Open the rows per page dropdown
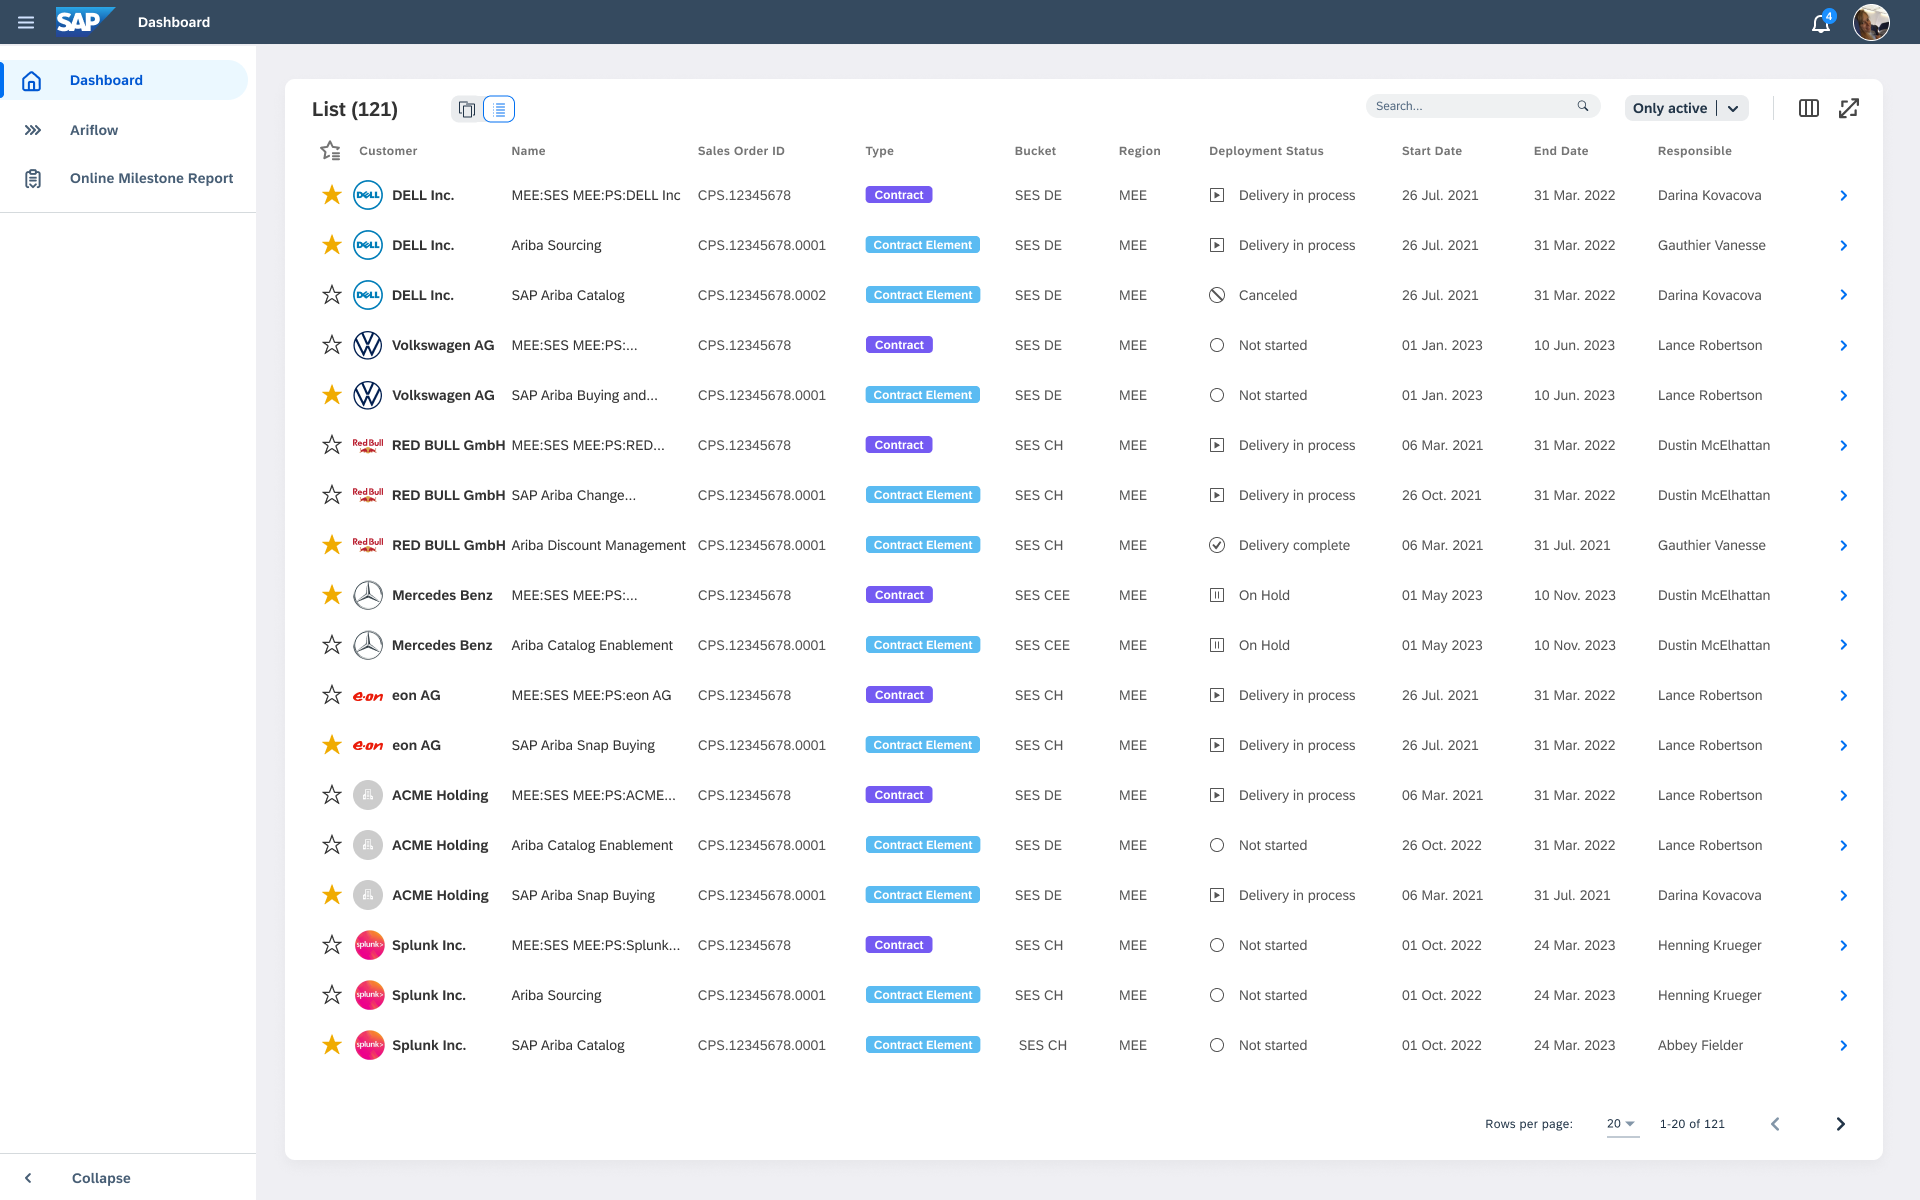 [x=1621, y=1124]
